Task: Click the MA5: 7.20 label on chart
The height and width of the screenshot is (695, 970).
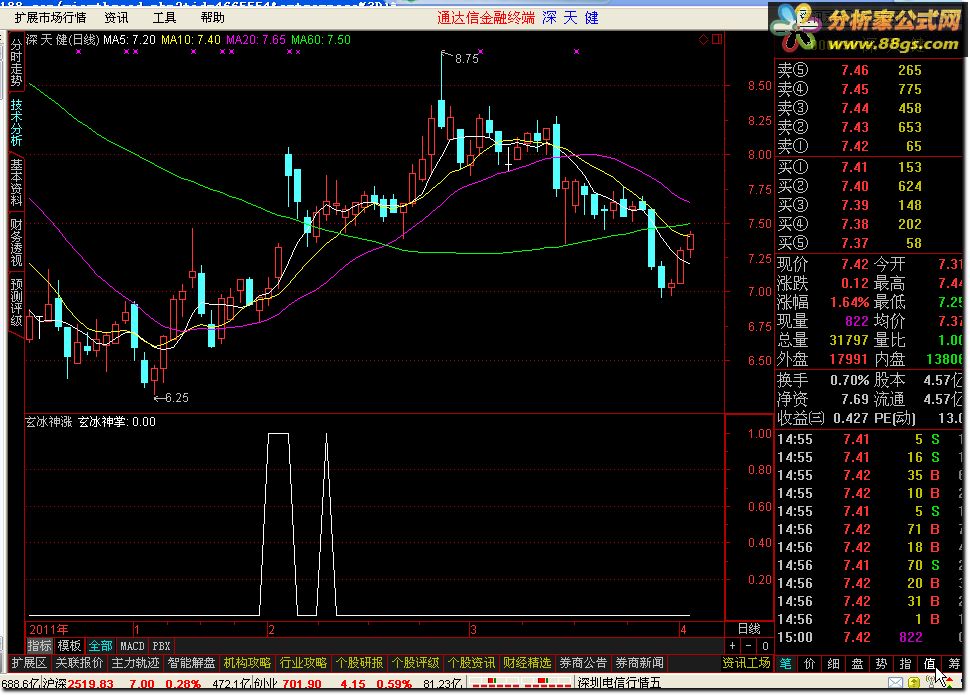Action: pyautogui.click(x=129, y=40)
